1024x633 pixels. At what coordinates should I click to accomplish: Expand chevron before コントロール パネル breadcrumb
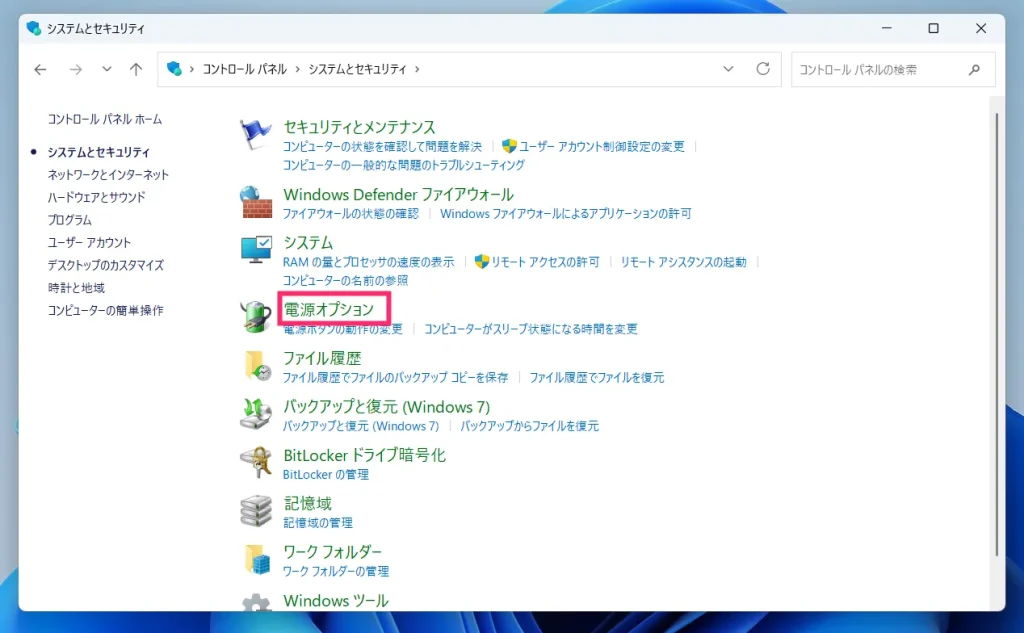(192, 69)
